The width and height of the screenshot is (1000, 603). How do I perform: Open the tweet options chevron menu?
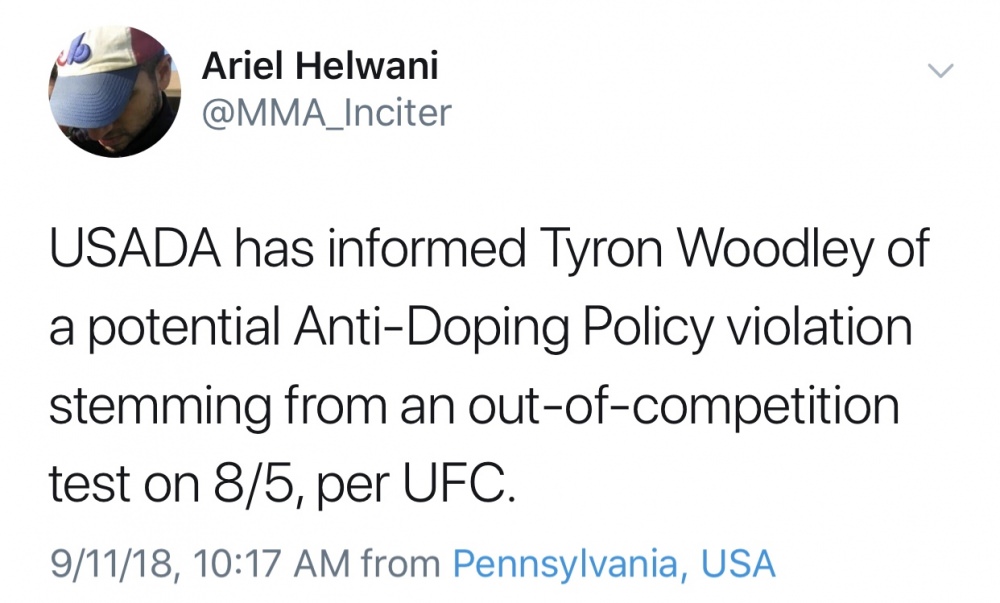click(x=940, y=70)
